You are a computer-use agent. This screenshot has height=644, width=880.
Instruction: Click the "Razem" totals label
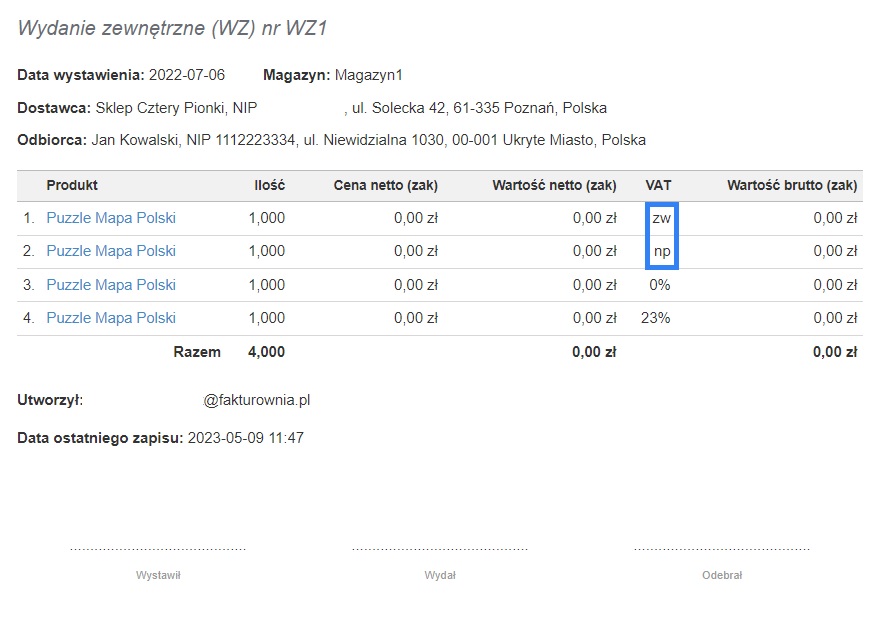point(197,352)
